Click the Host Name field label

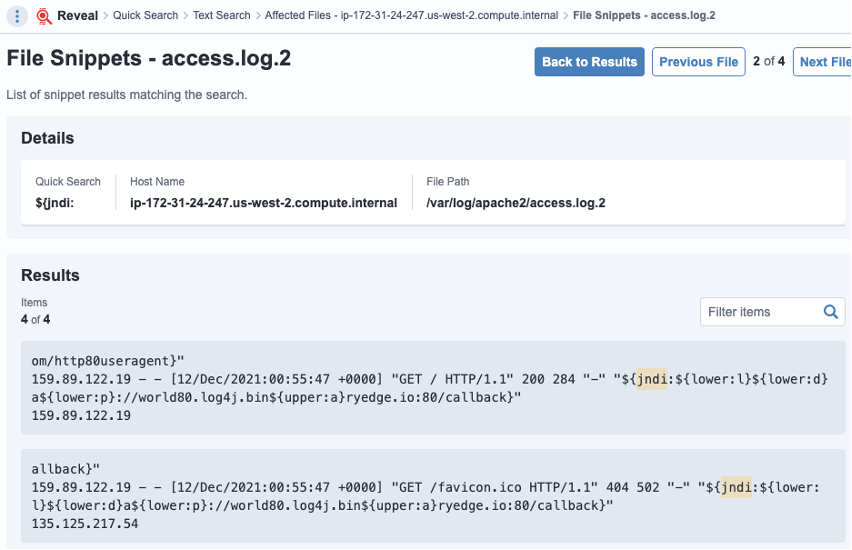click(157, 182)
